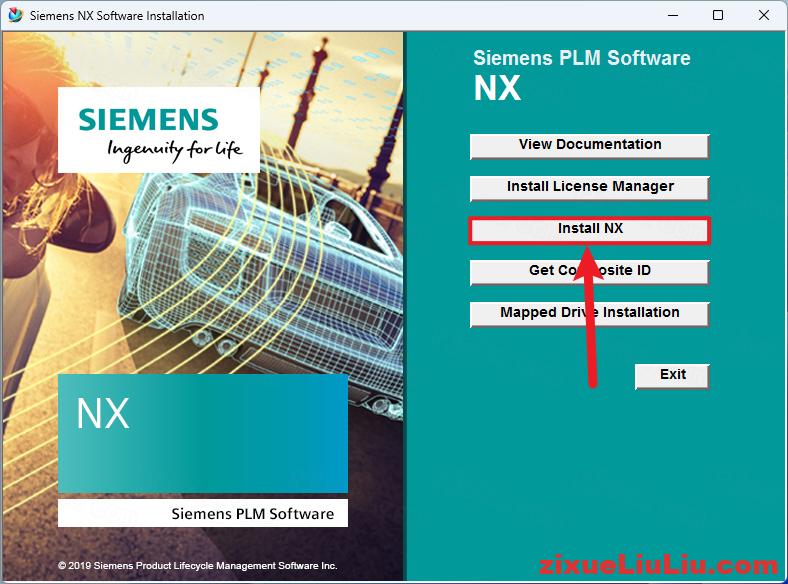Click the Siemens NX icon in title bar
Viewport: 788px width, 584px height.
(15, 16)
